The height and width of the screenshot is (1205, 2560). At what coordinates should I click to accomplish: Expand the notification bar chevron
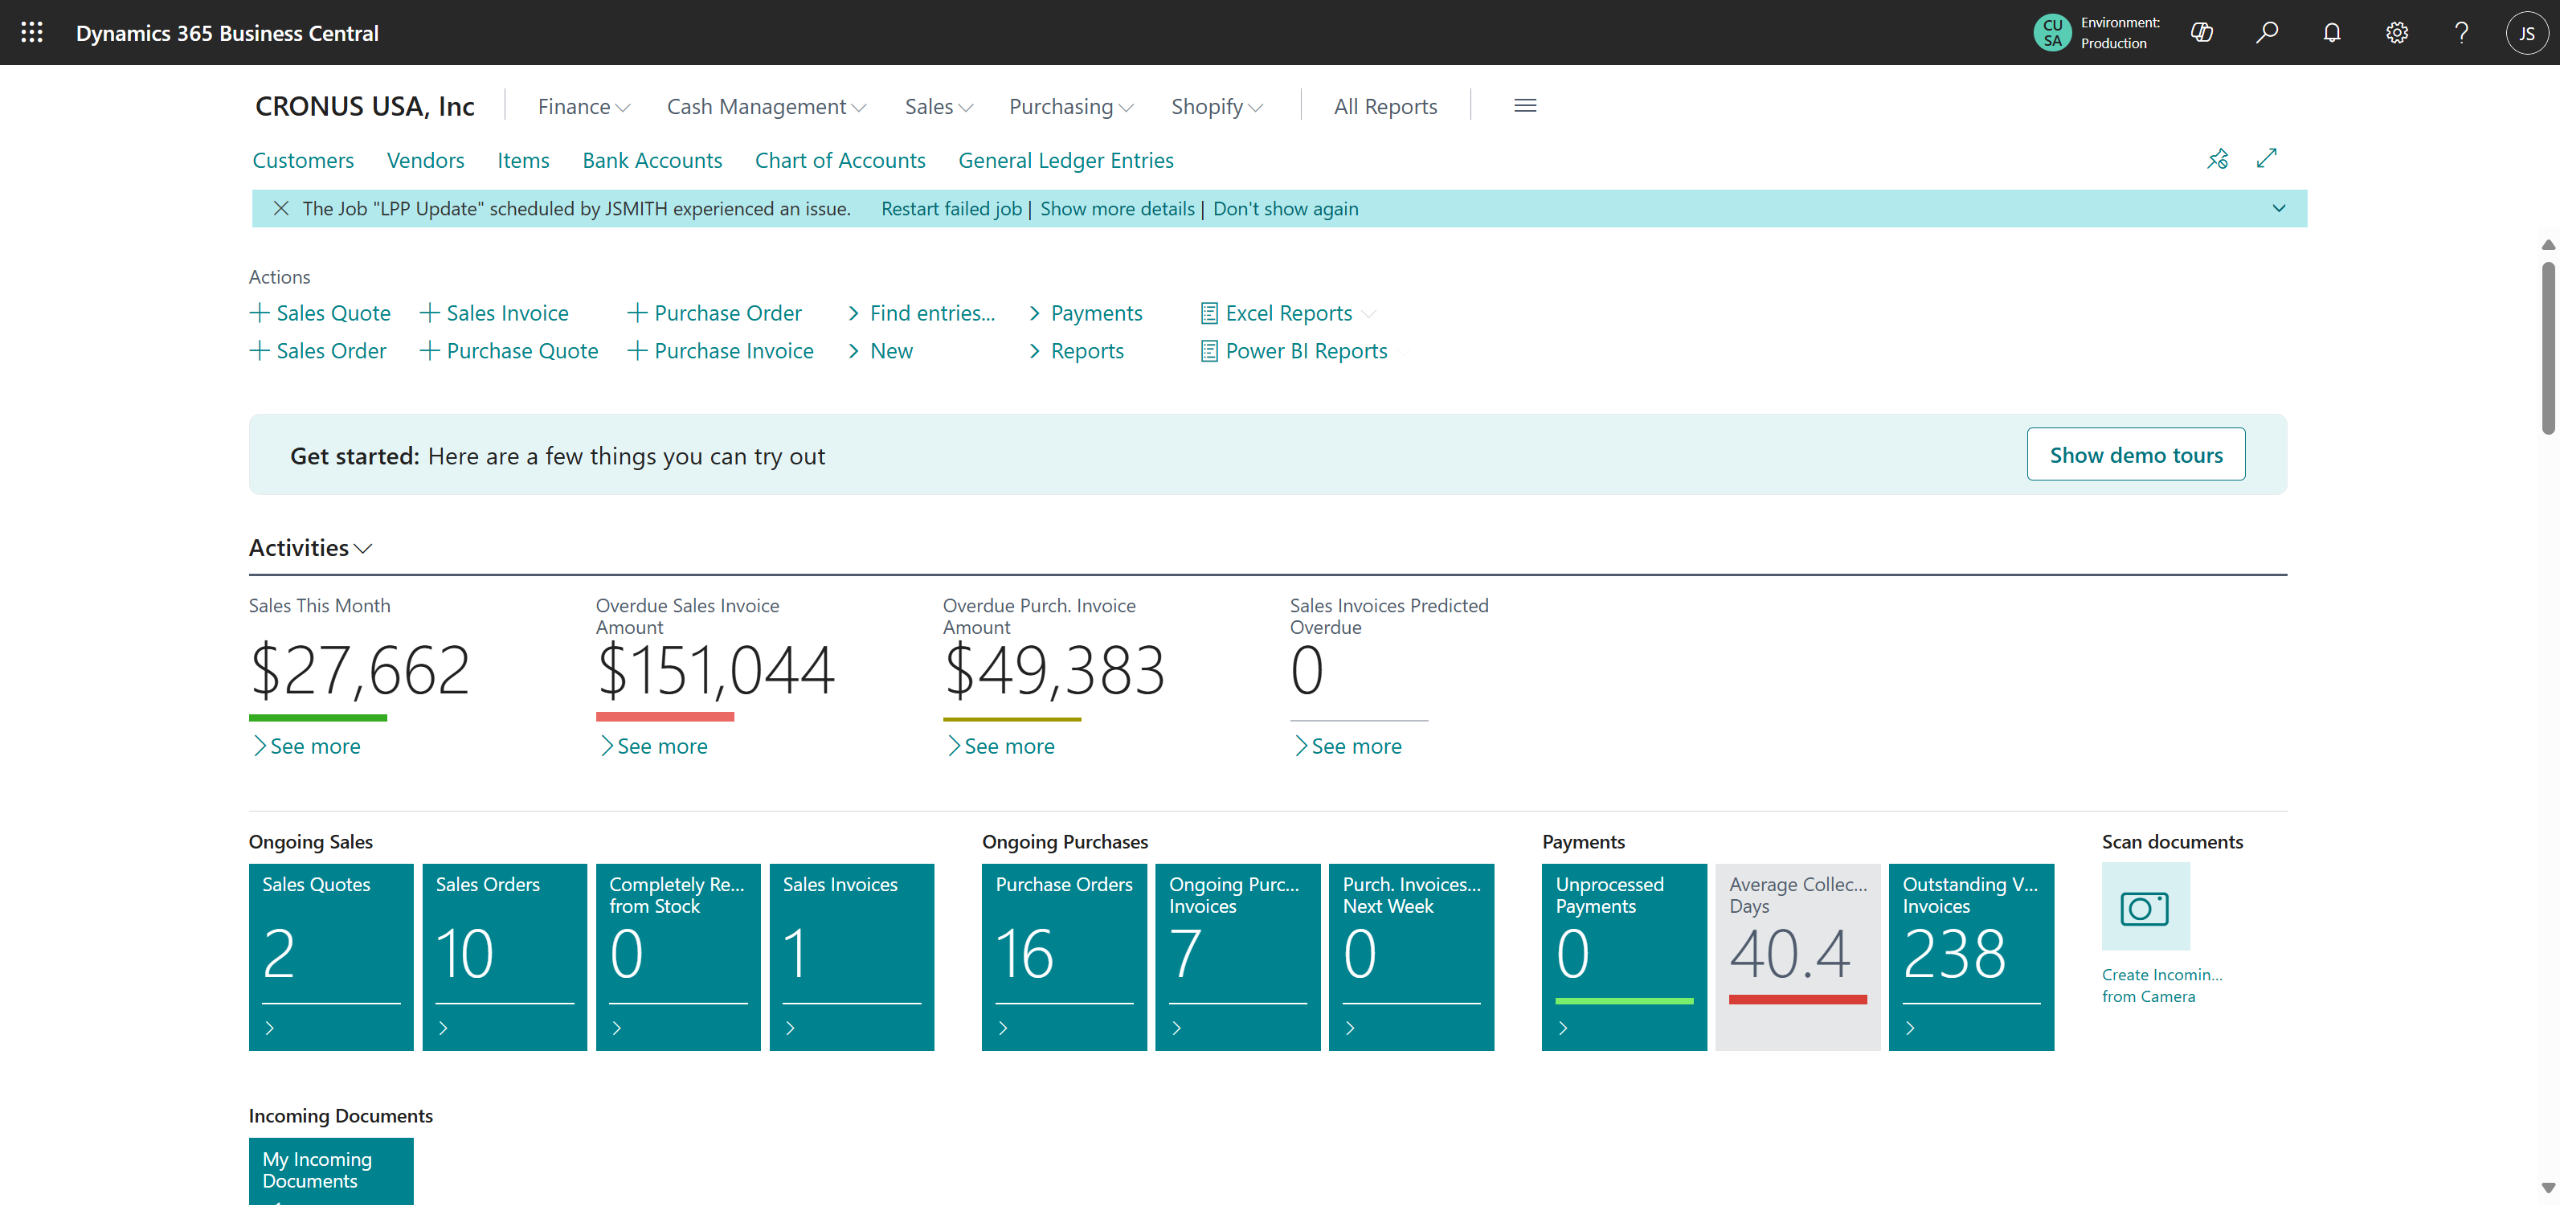(x=2278, y=208)
